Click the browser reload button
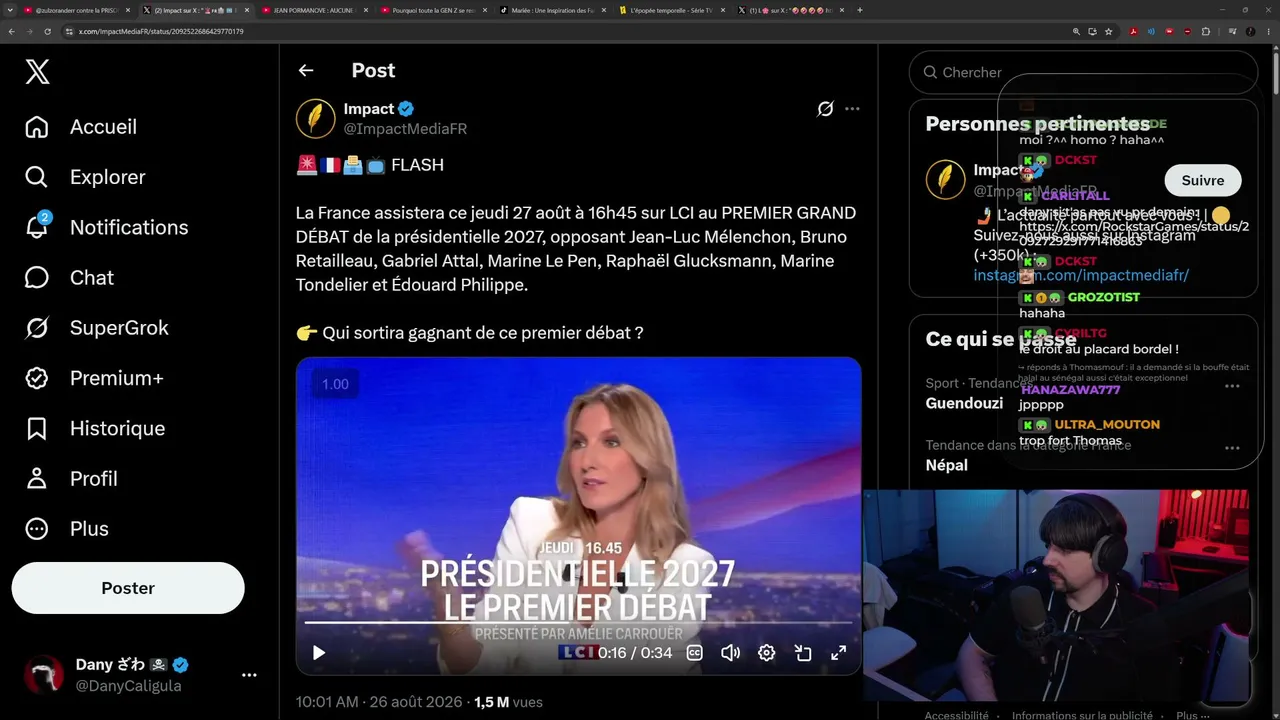 47,31
